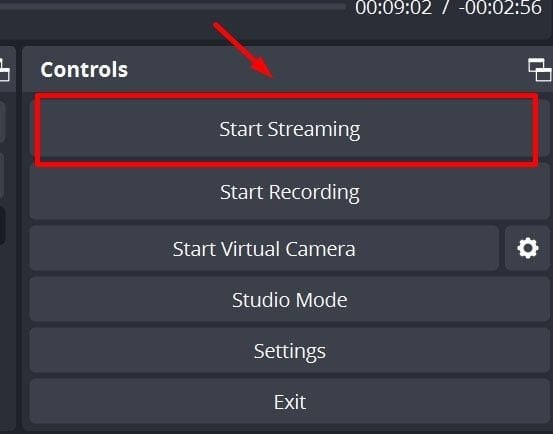Toggle the 00:09:02 / -00:02:56 timer display
The height and width of the screenshot is (434, 553).
[448, 8]
